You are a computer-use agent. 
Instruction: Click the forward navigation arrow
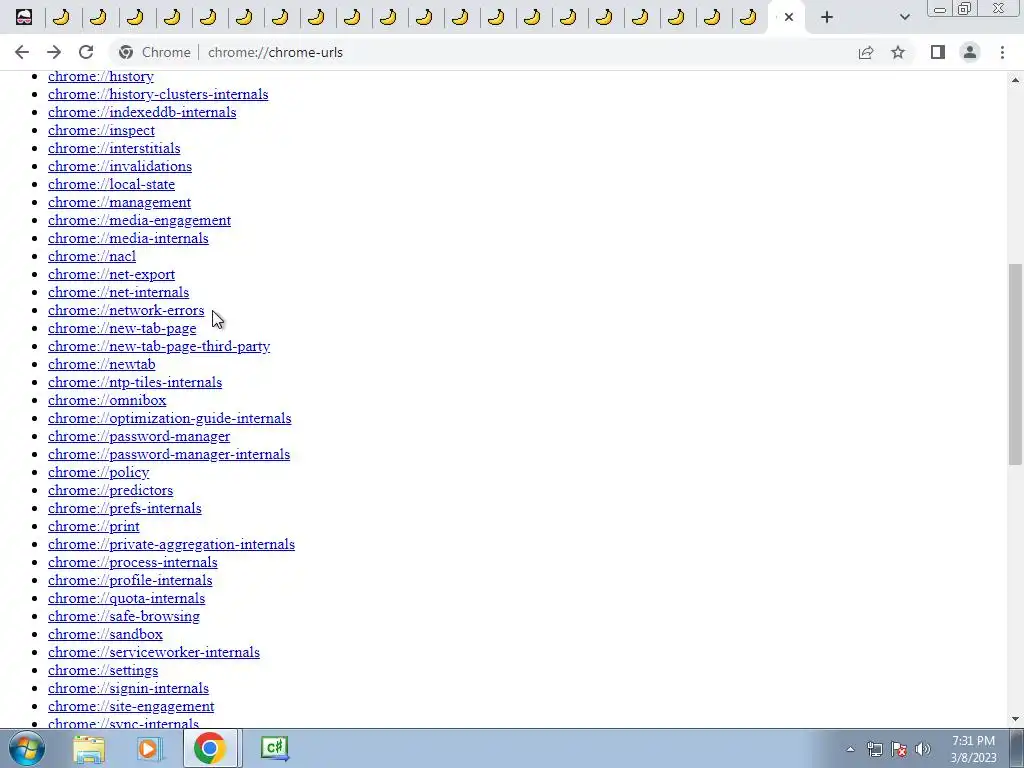pyautogui.click(x=54, y=52)
